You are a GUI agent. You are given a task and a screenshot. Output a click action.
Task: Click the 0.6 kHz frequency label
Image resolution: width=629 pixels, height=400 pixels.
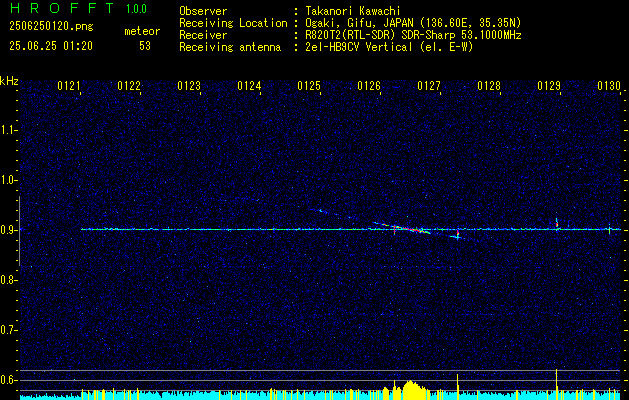(x=9, y=380)
